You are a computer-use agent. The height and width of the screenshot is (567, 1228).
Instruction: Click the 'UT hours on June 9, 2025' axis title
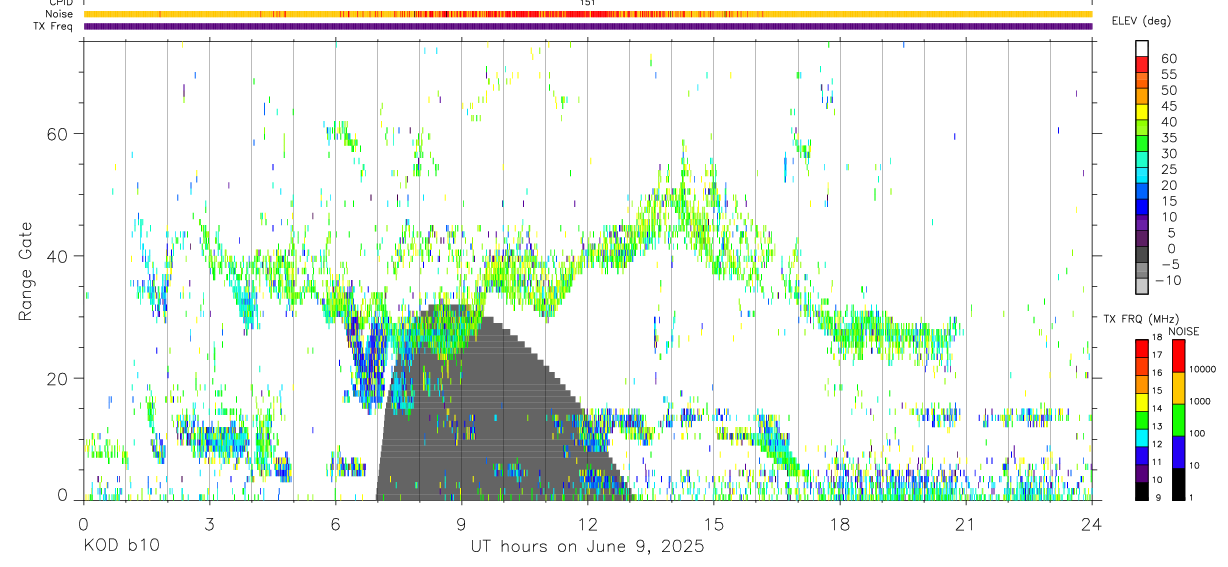588,547
